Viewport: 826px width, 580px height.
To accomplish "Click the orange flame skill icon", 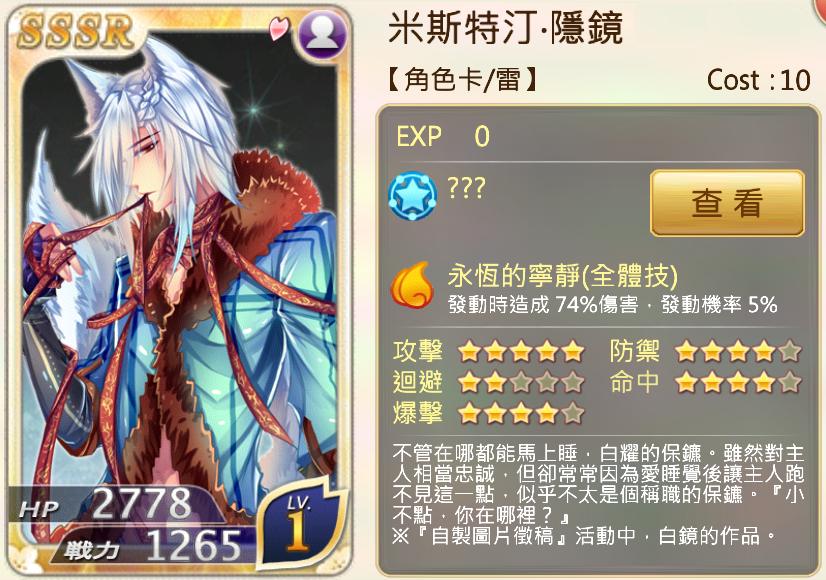I will (412, 285).
